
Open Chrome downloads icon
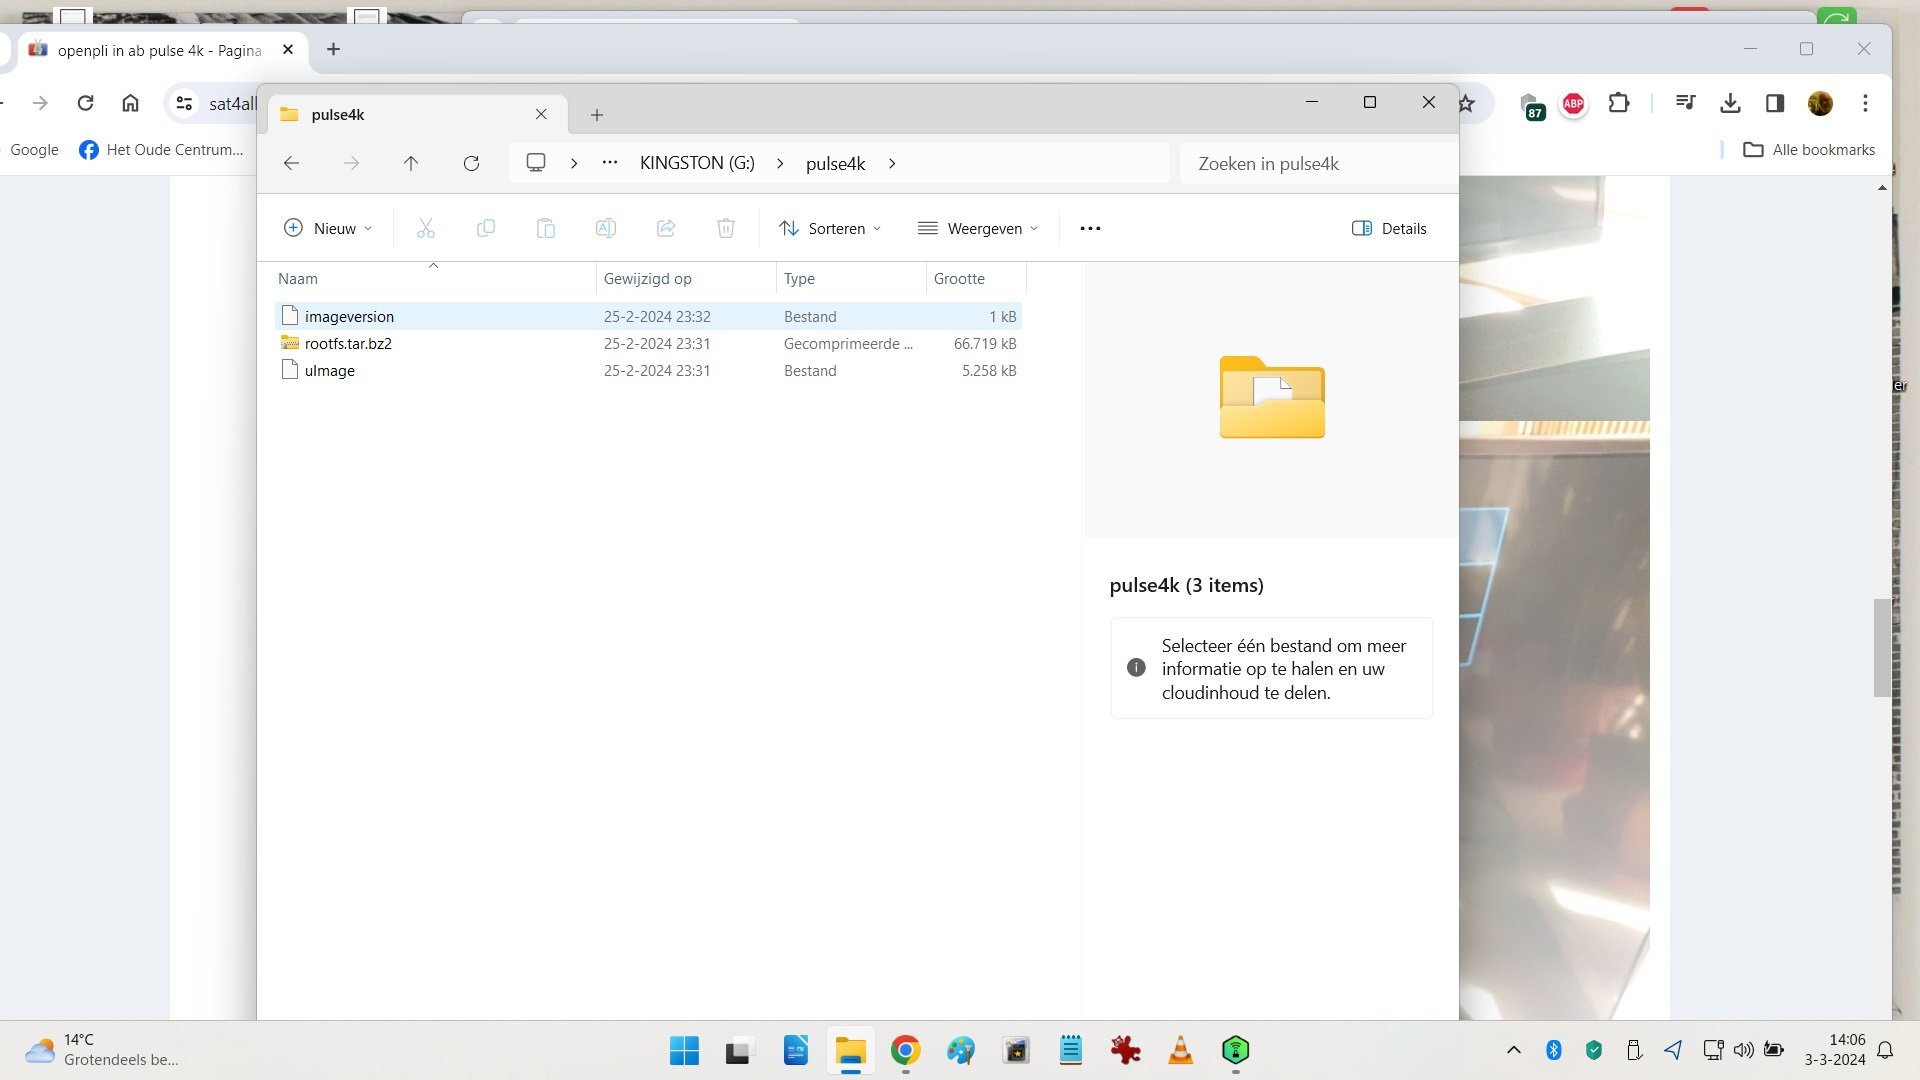tap(1730, 103)
